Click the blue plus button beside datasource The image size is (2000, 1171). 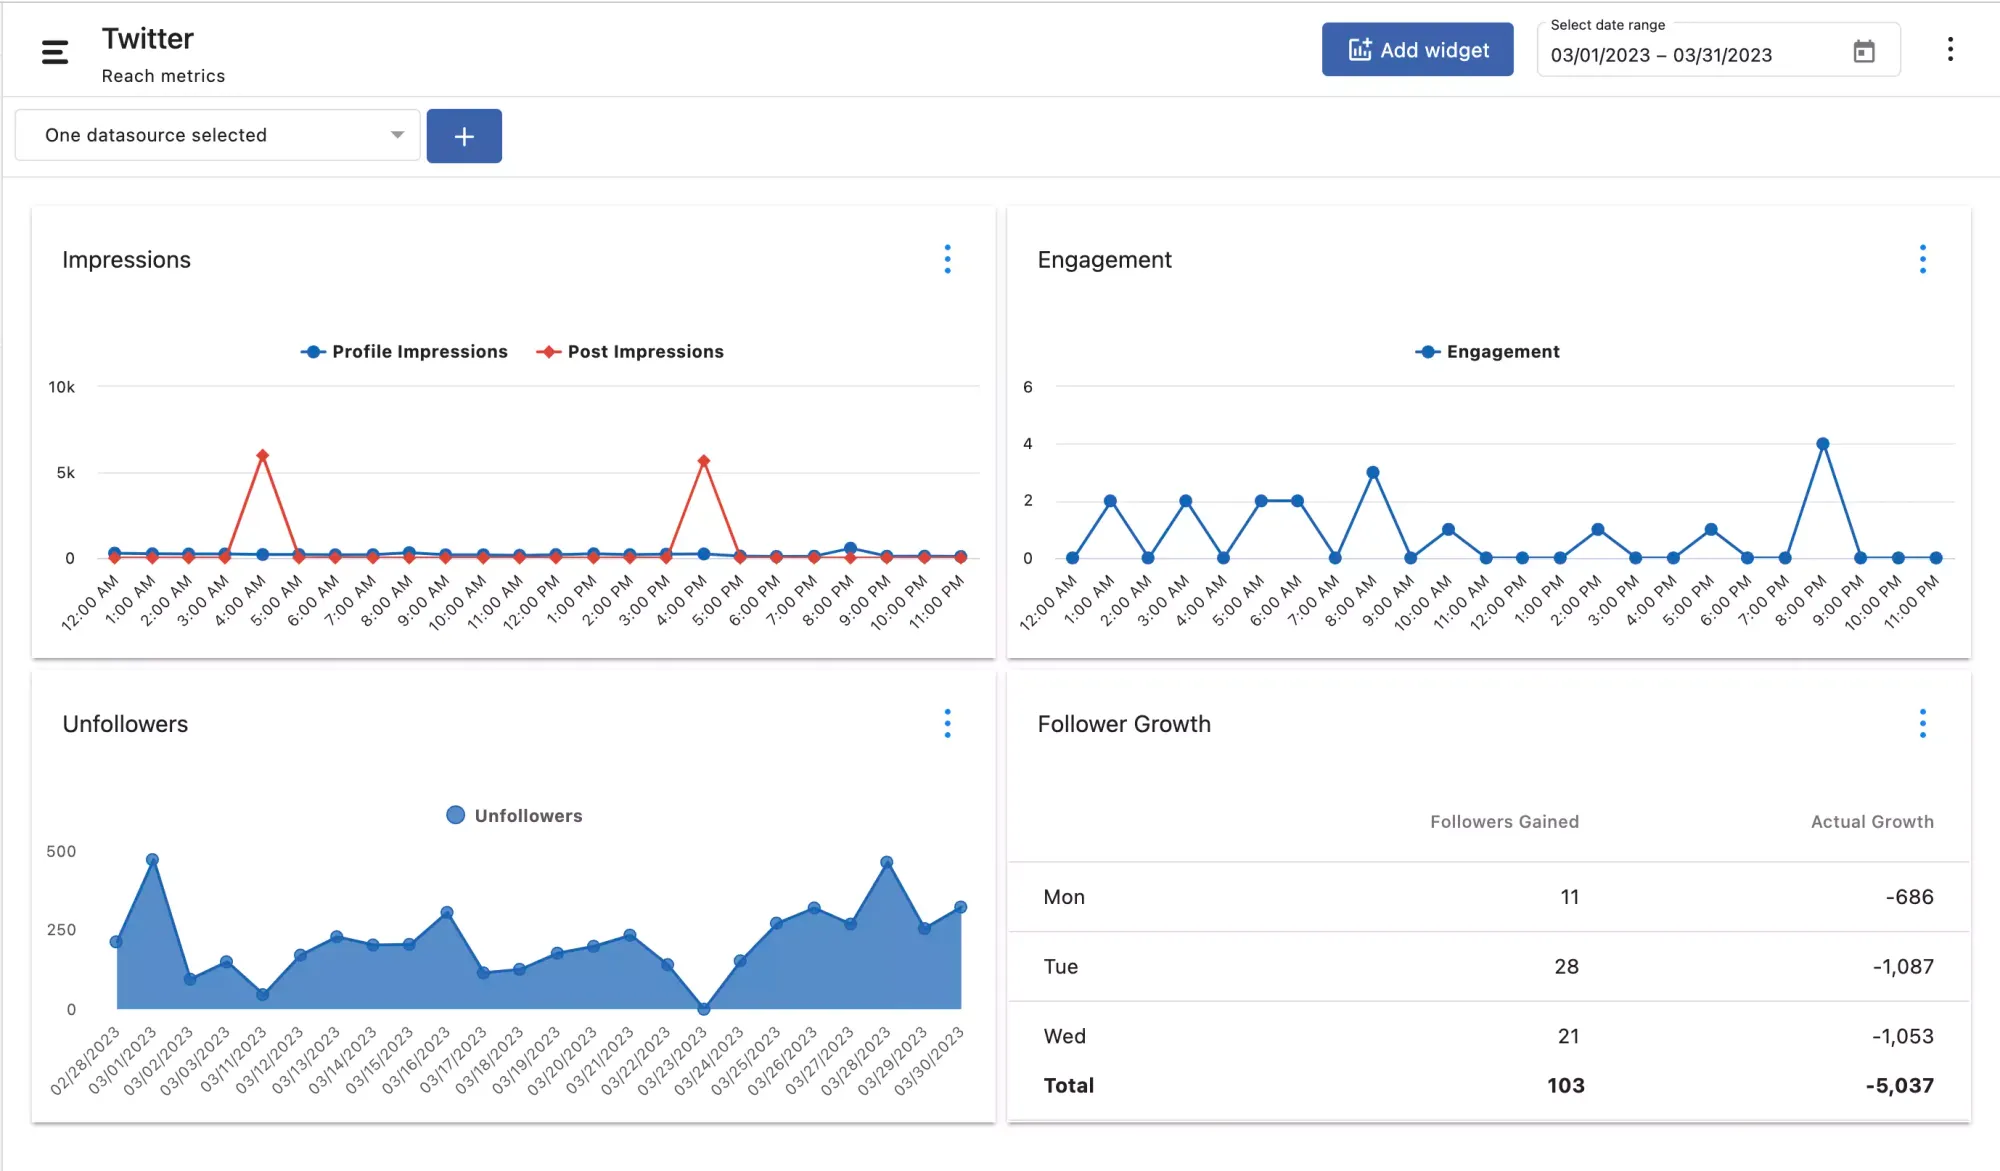coord(464,136)
